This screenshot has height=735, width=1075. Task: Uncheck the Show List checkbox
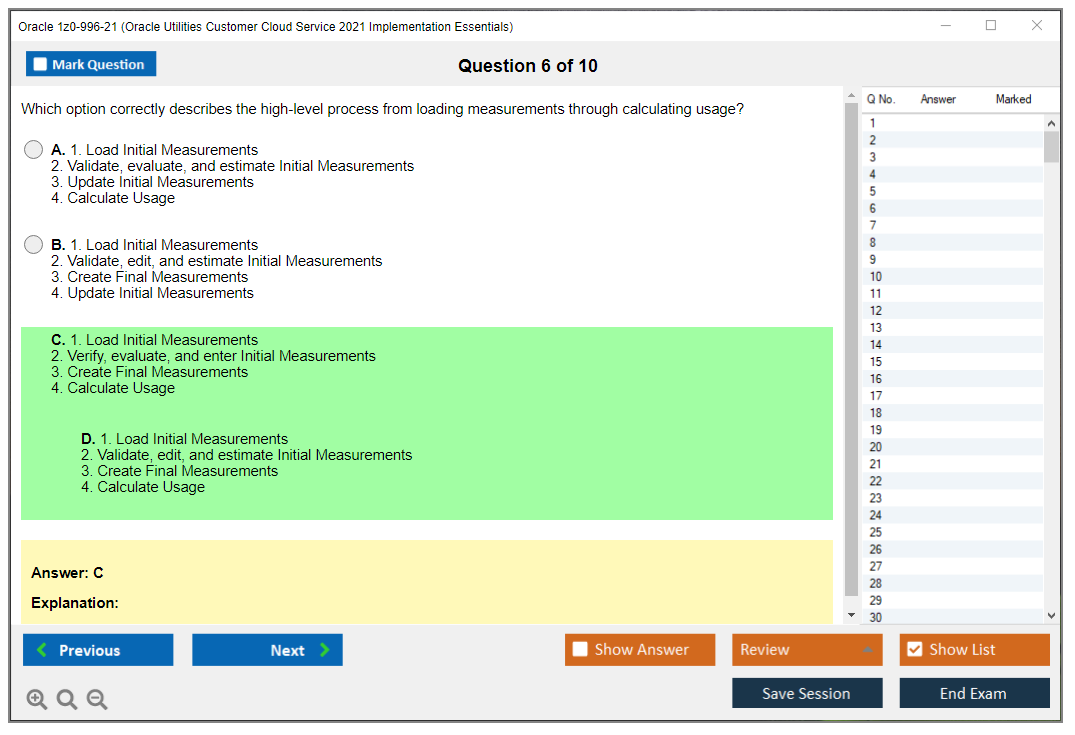tap(914, 650)
